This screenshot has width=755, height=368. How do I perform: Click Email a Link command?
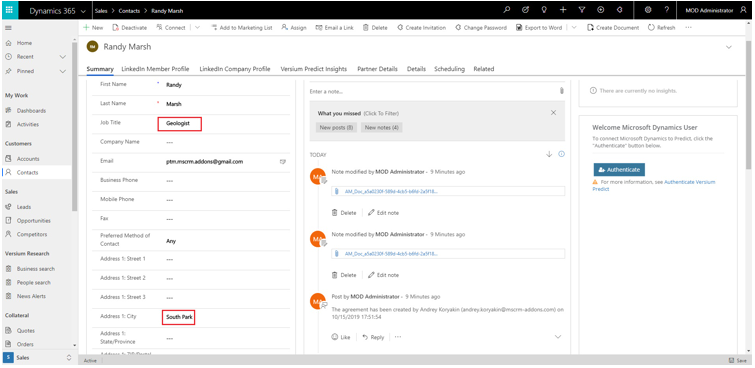pyautogui.click(x=335, y=28)
